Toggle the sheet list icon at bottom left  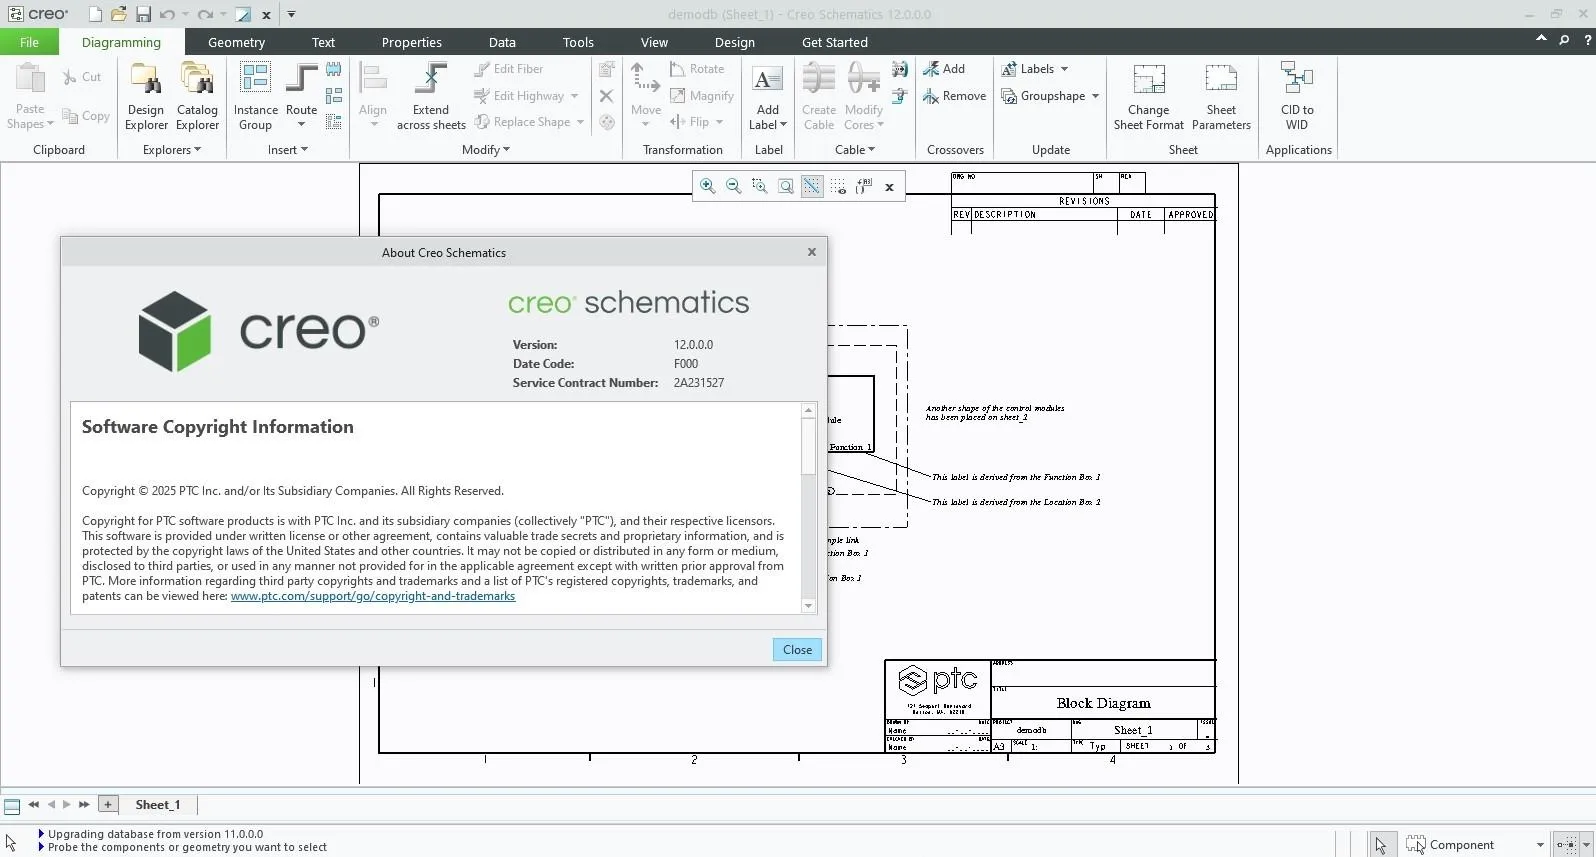click(12, 806)
